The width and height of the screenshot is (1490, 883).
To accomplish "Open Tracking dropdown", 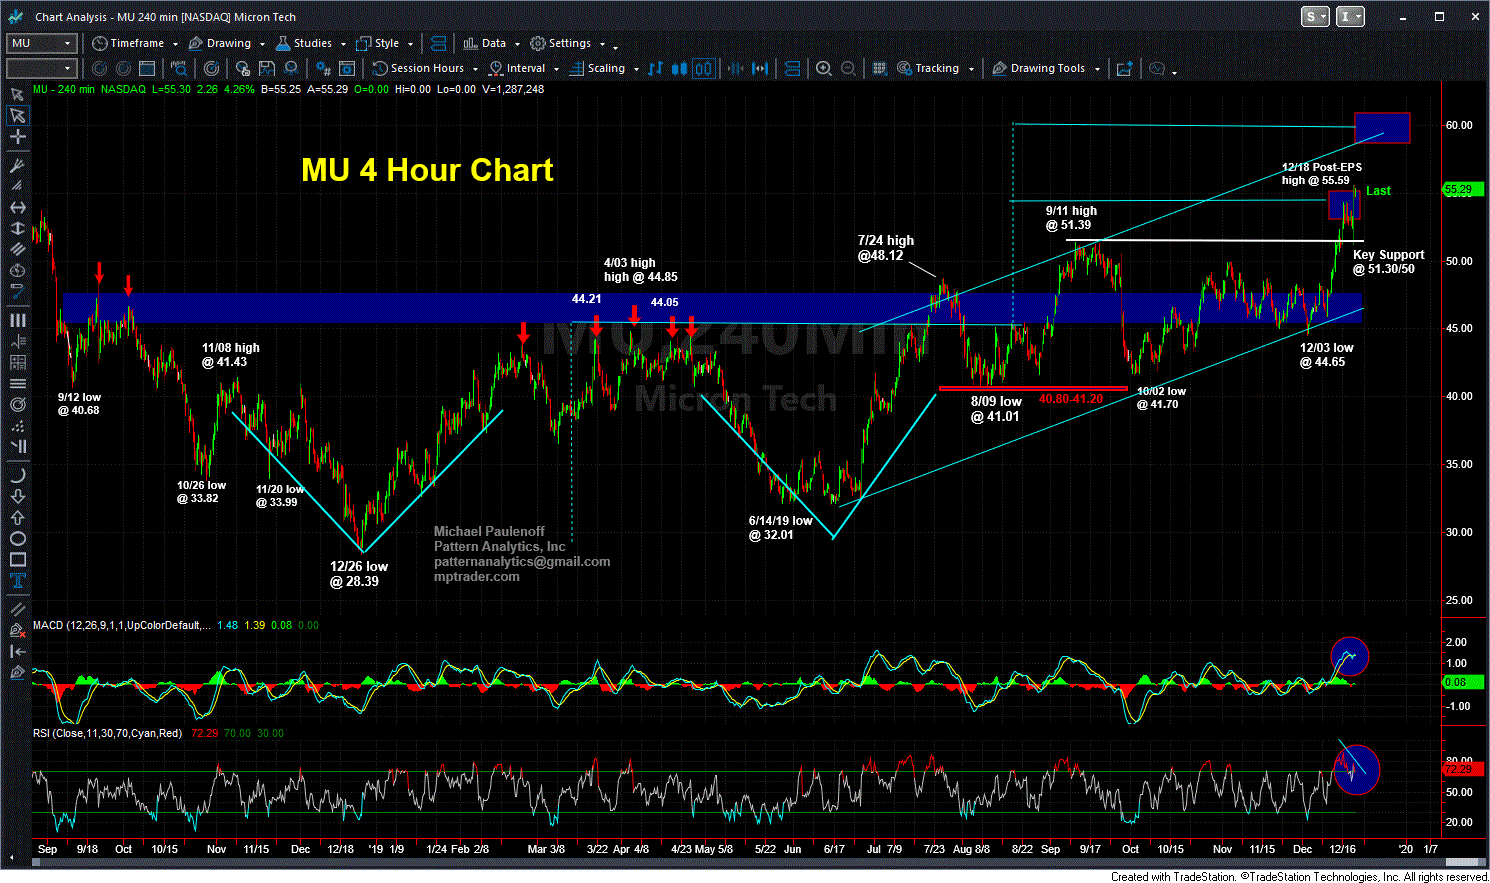I will (935, 68).
